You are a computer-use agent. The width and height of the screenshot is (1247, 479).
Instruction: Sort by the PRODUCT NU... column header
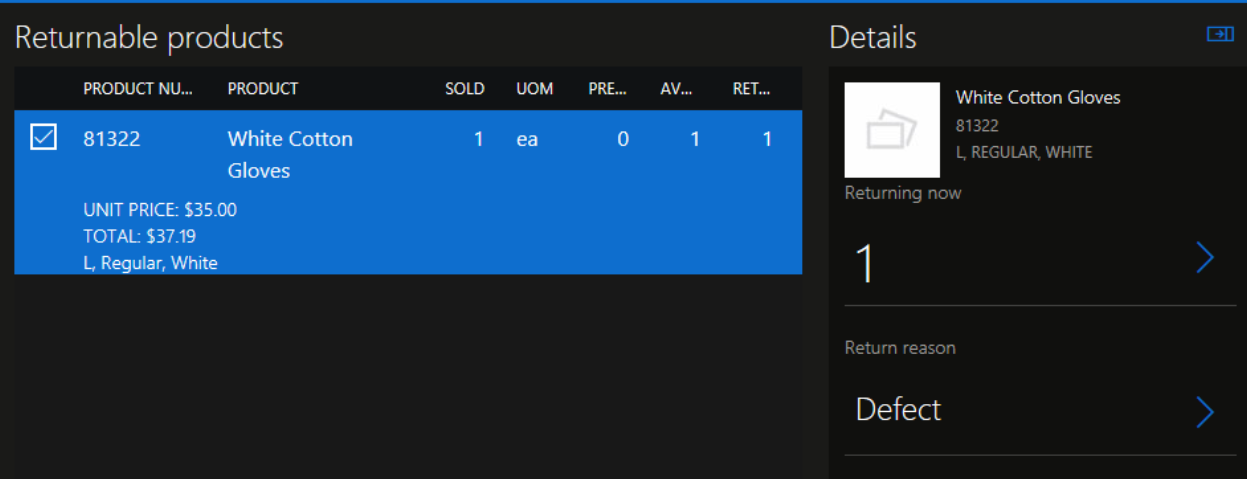(138, 89)
